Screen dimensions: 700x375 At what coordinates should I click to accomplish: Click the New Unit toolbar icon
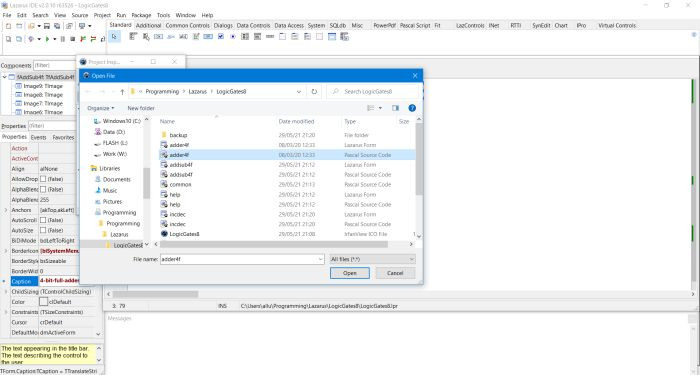8,26
